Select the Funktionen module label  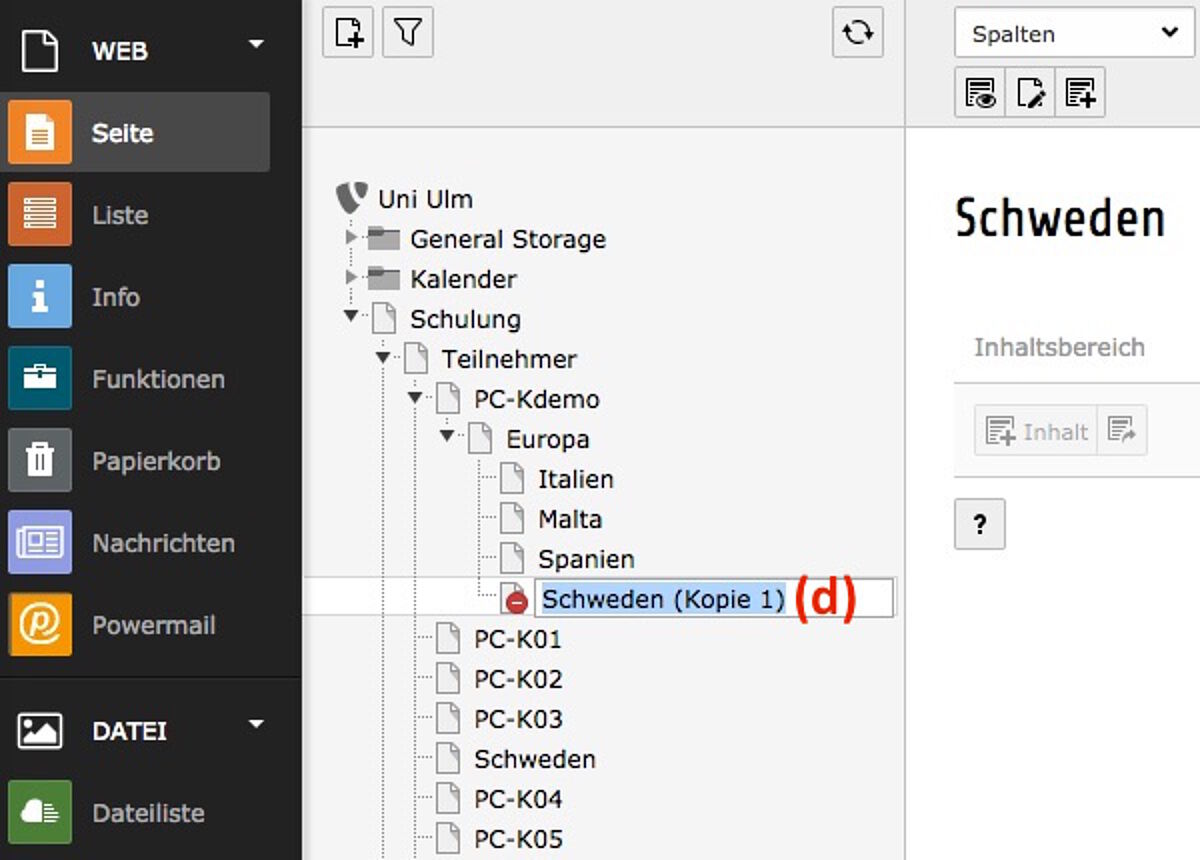pos(158,379)
